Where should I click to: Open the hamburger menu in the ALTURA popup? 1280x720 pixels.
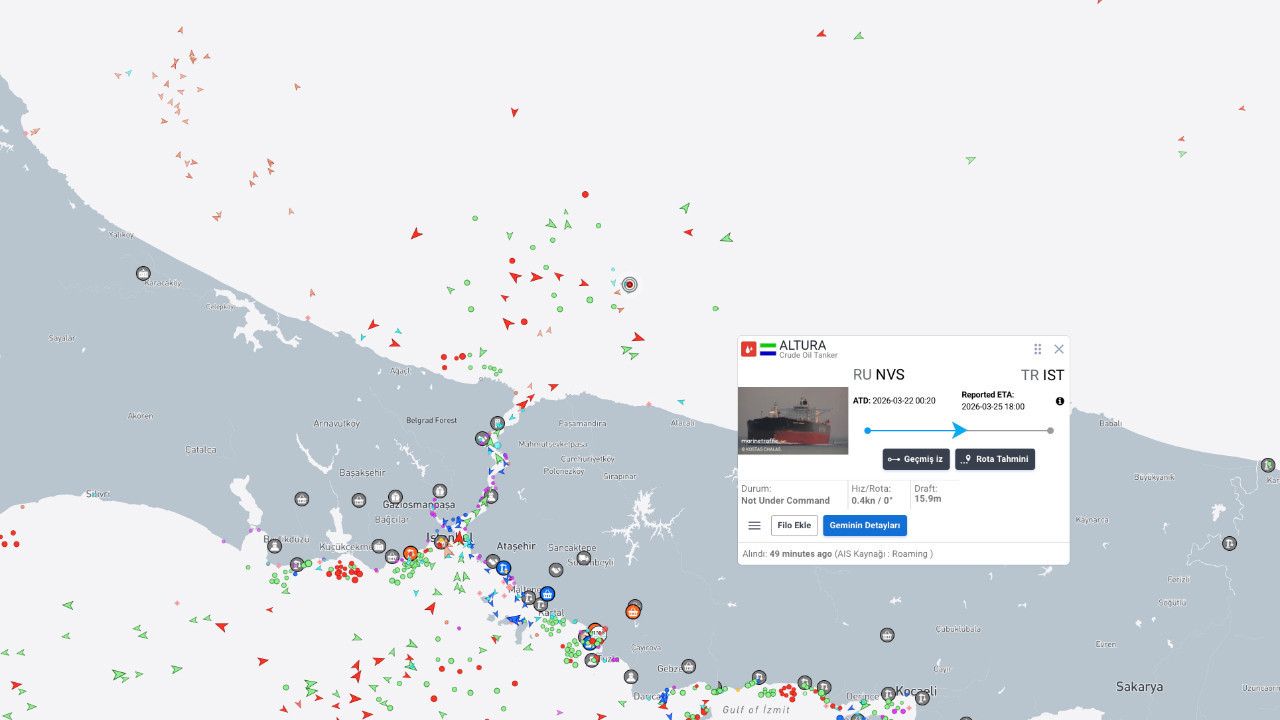[x=755, y=526]
